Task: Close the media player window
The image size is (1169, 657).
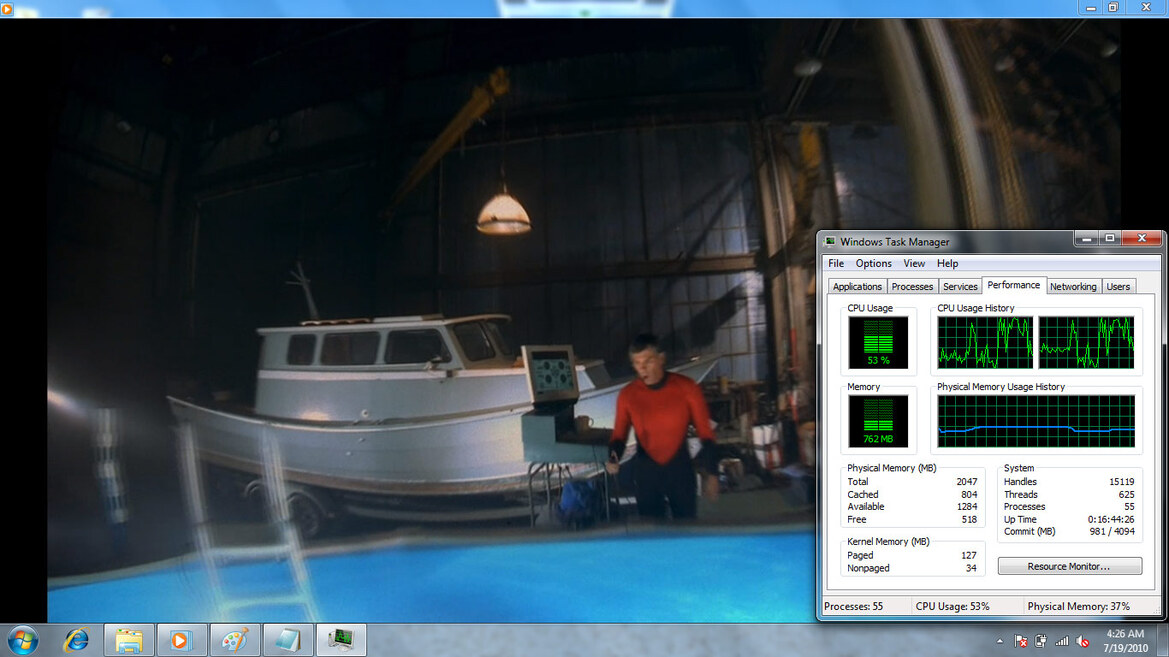Action: (1146, 7)
